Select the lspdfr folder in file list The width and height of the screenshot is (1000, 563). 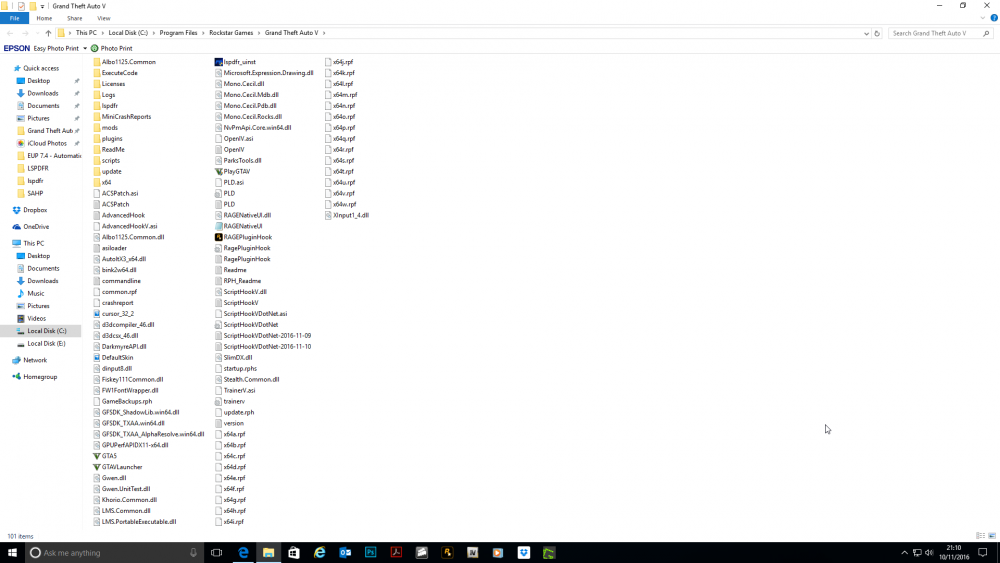(105, 106)
